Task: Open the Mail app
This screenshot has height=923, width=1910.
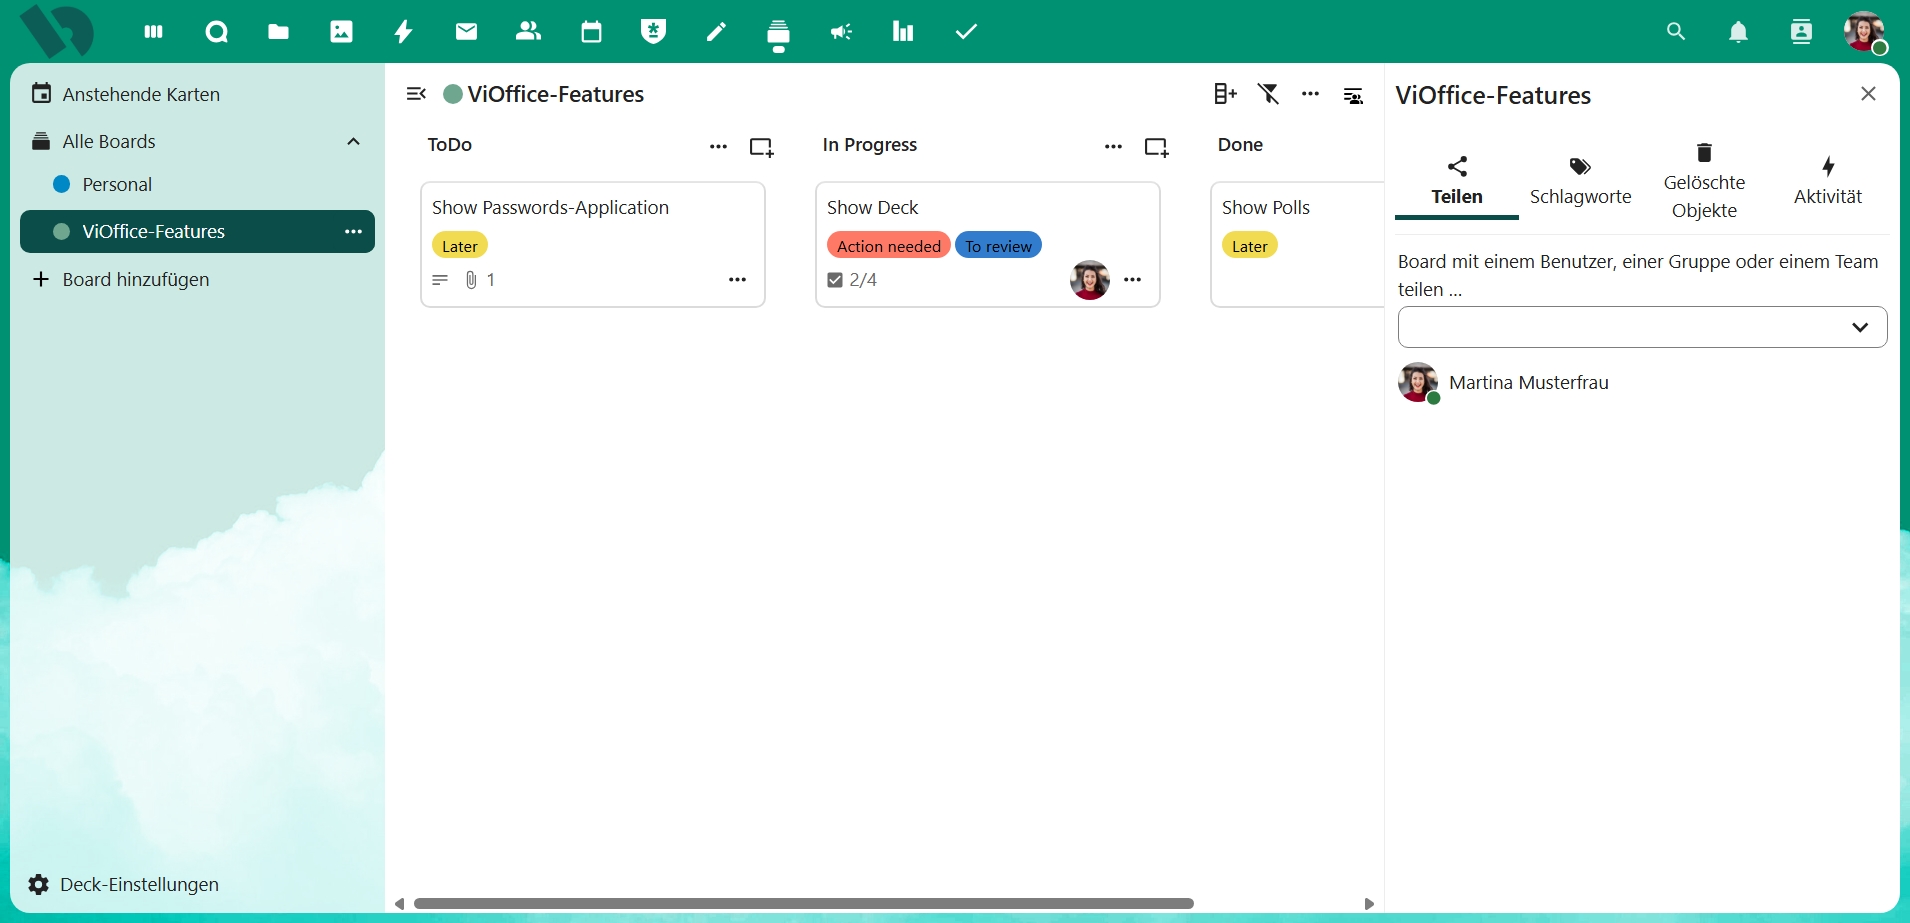Action: (466, 32)
